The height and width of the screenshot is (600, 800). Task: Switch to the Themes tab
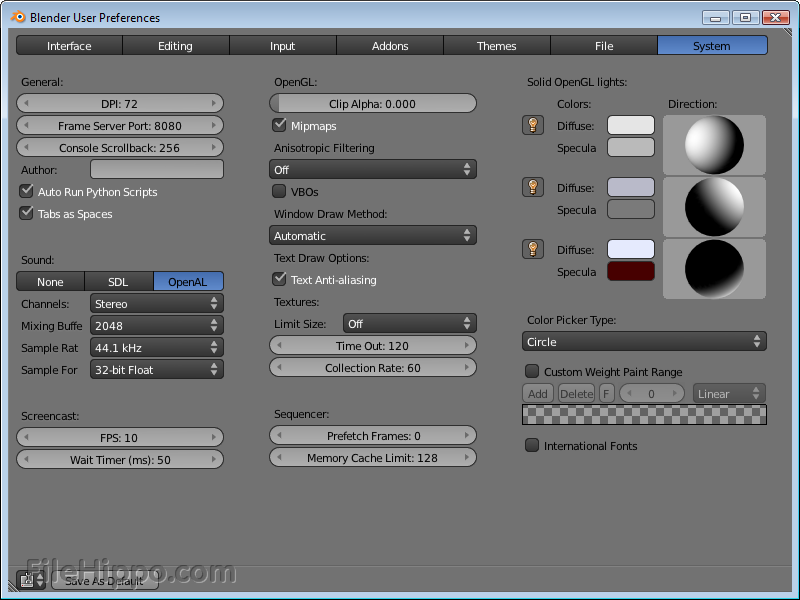tap(497, 45)
